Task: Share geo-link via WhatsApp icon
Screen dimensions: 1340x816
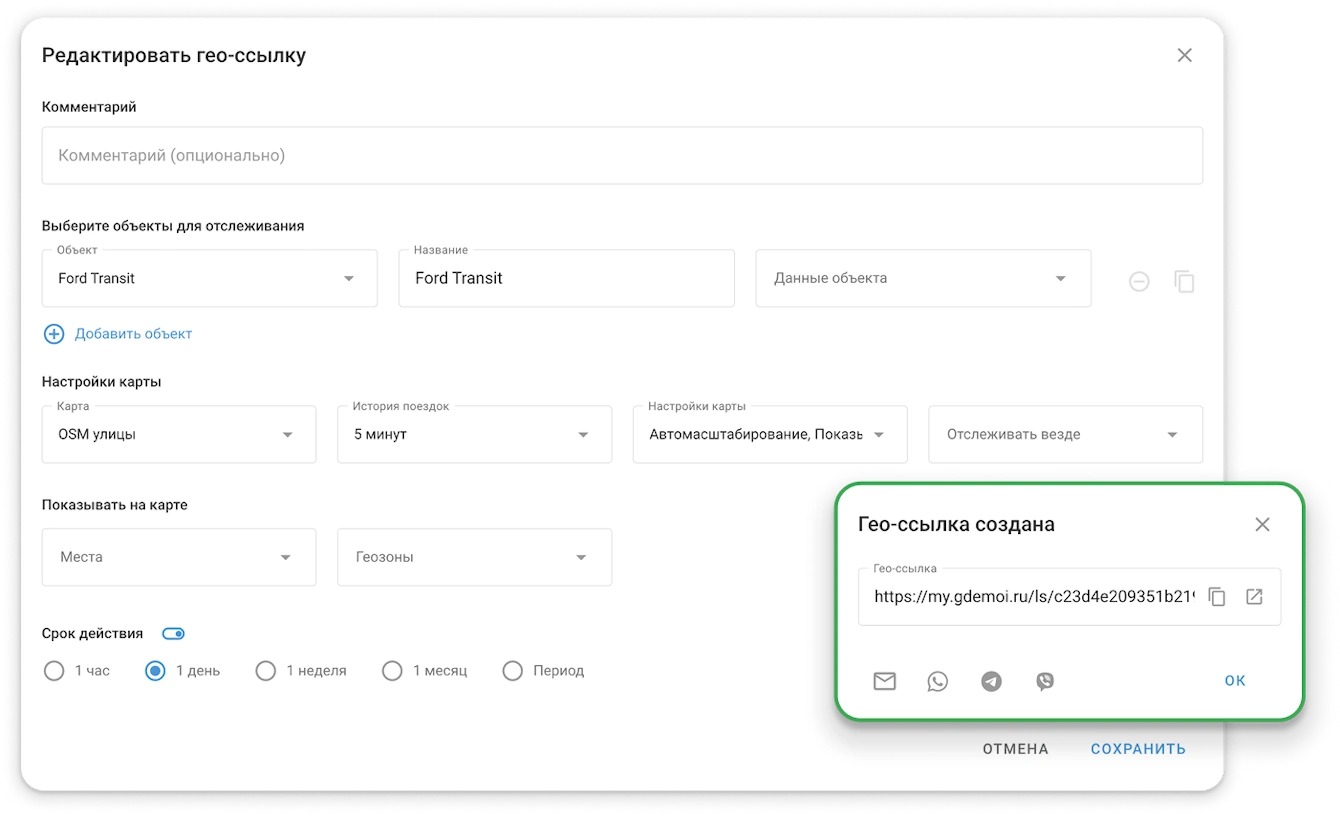Action: 937,682
